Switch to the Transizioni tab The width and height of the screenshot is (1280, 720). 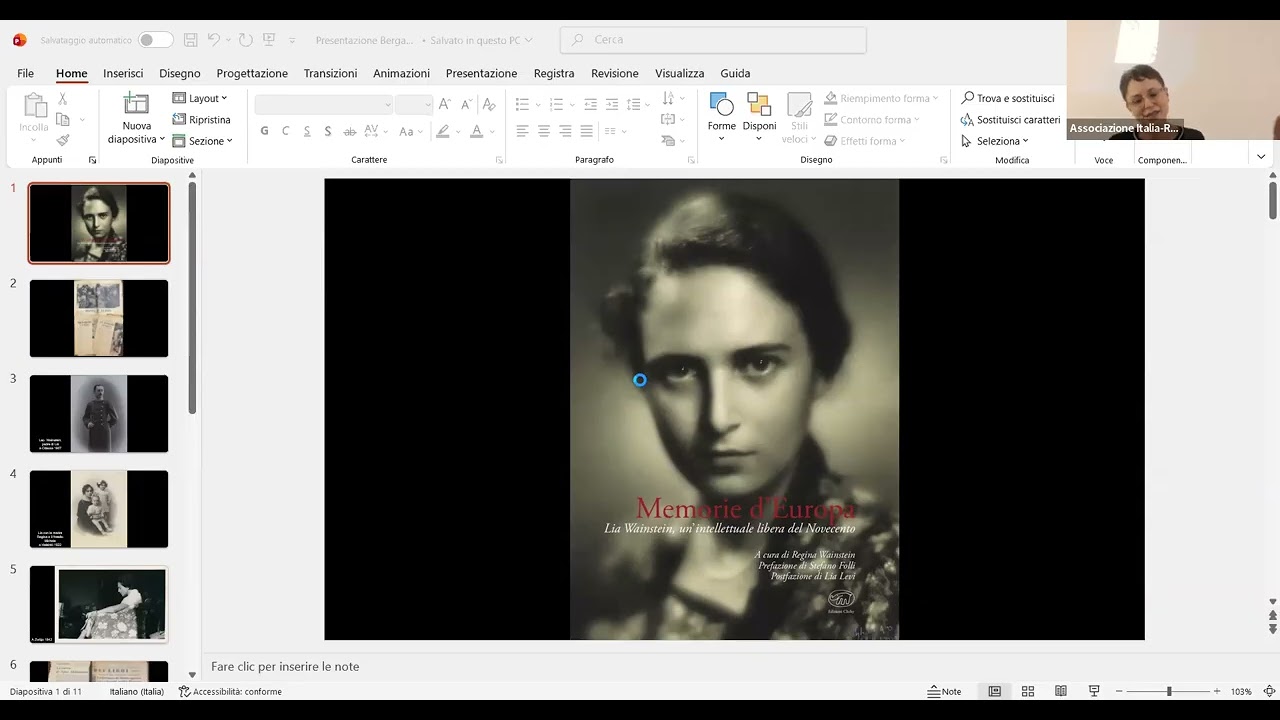click(330, 73)
